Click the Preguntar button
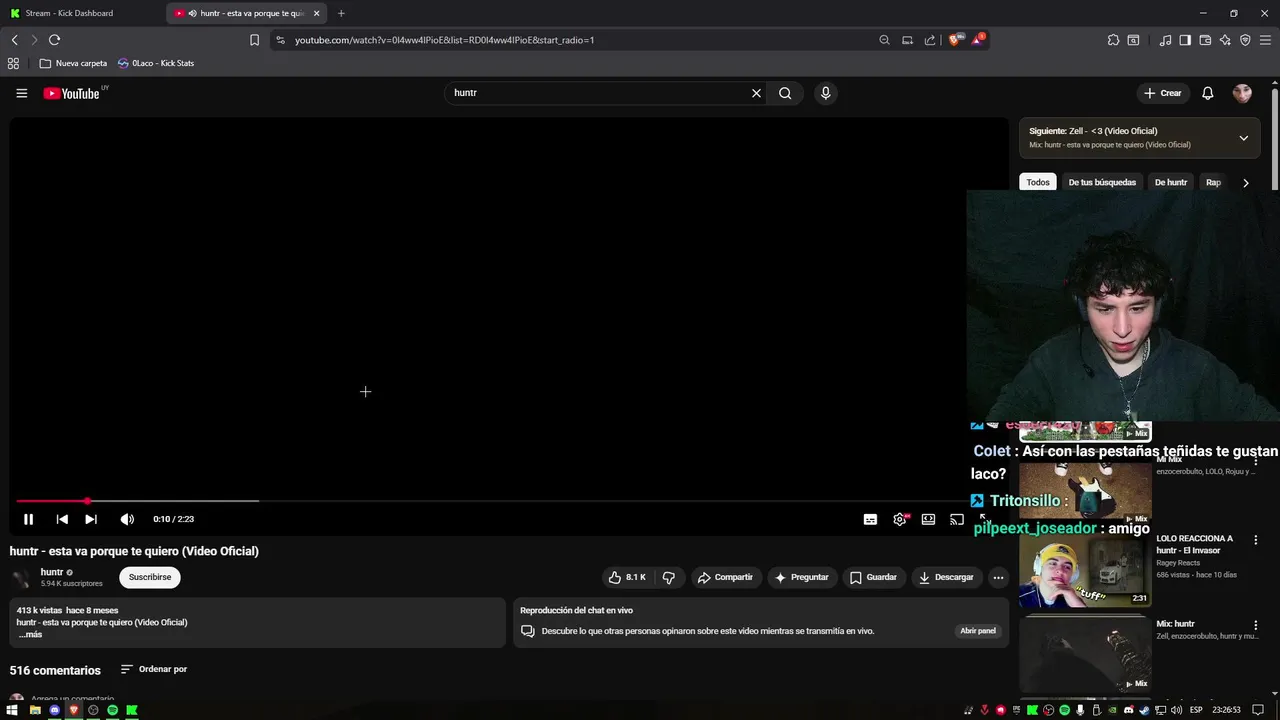Screen dimensions: 1280x720 [801, 577]
